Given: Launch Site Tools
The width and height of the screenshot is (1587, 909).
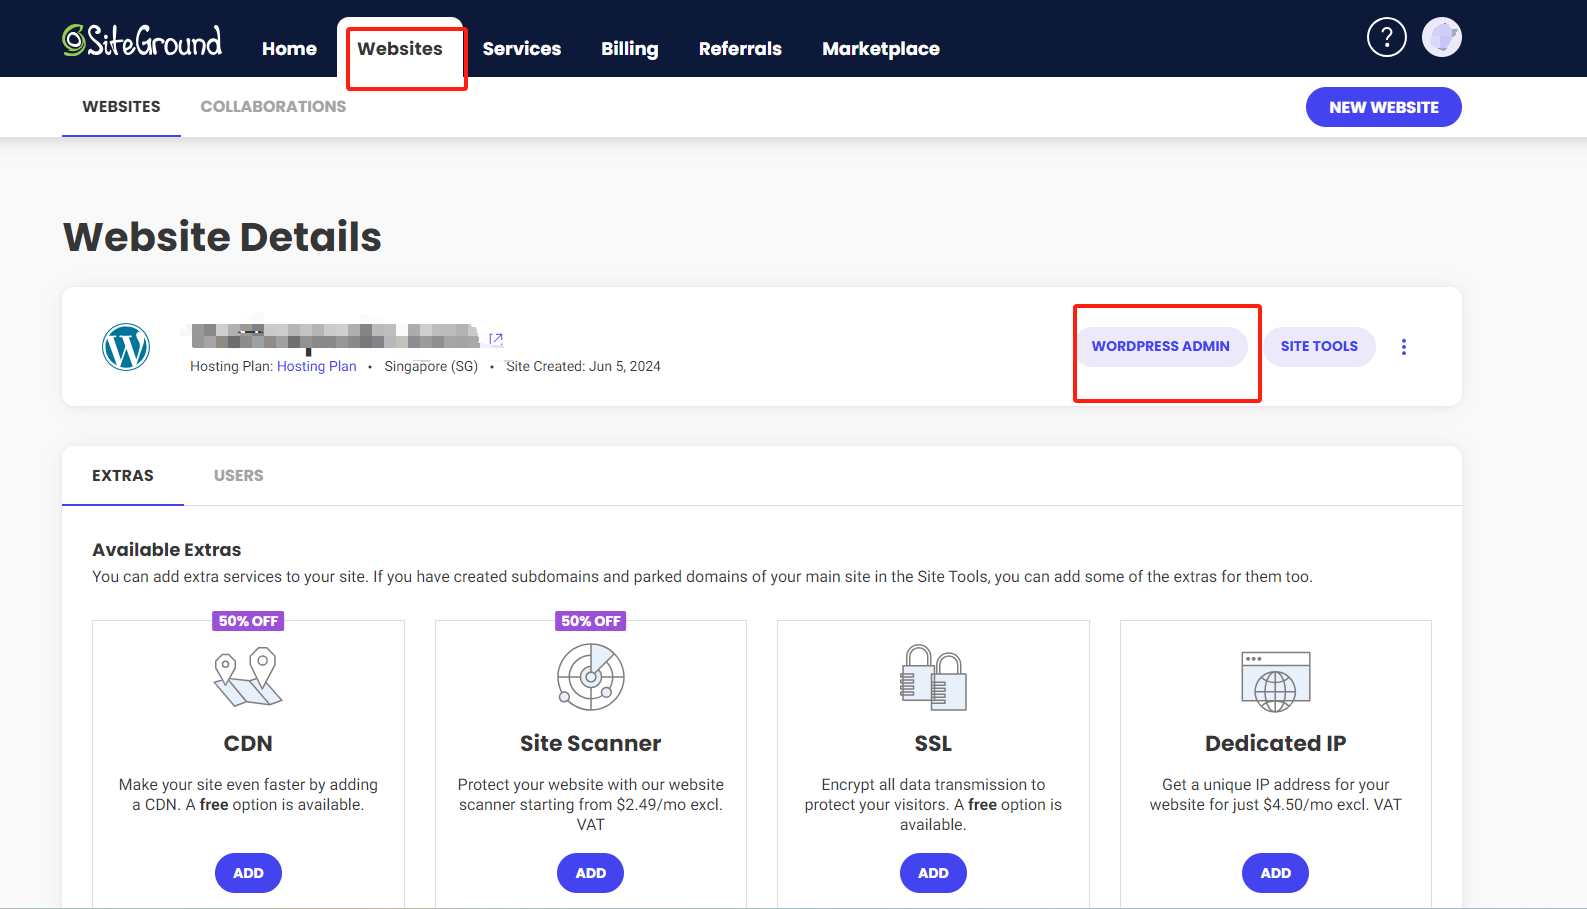Looking at the screenshot, I should 1318,347.
